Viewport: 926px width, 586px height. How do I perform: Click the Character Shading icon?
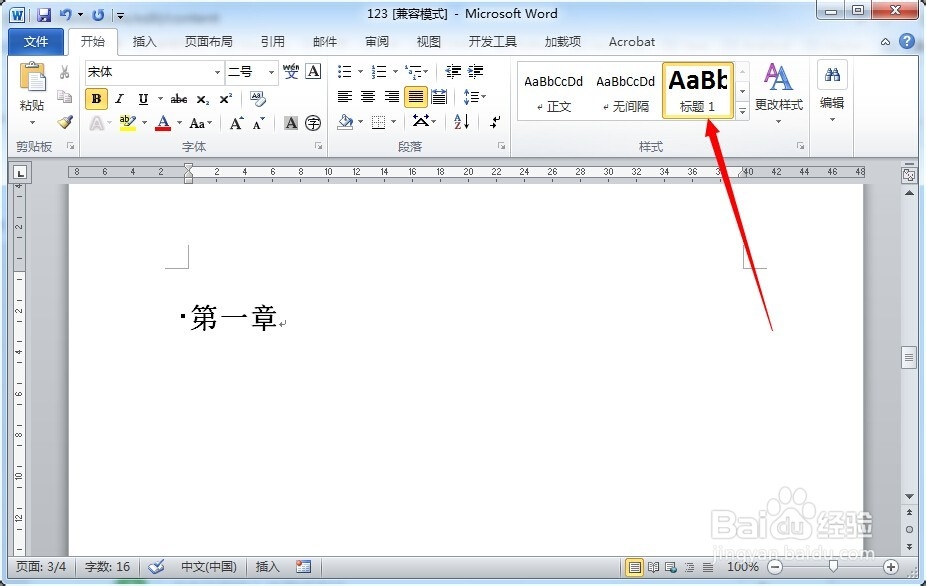pos(291,123)
